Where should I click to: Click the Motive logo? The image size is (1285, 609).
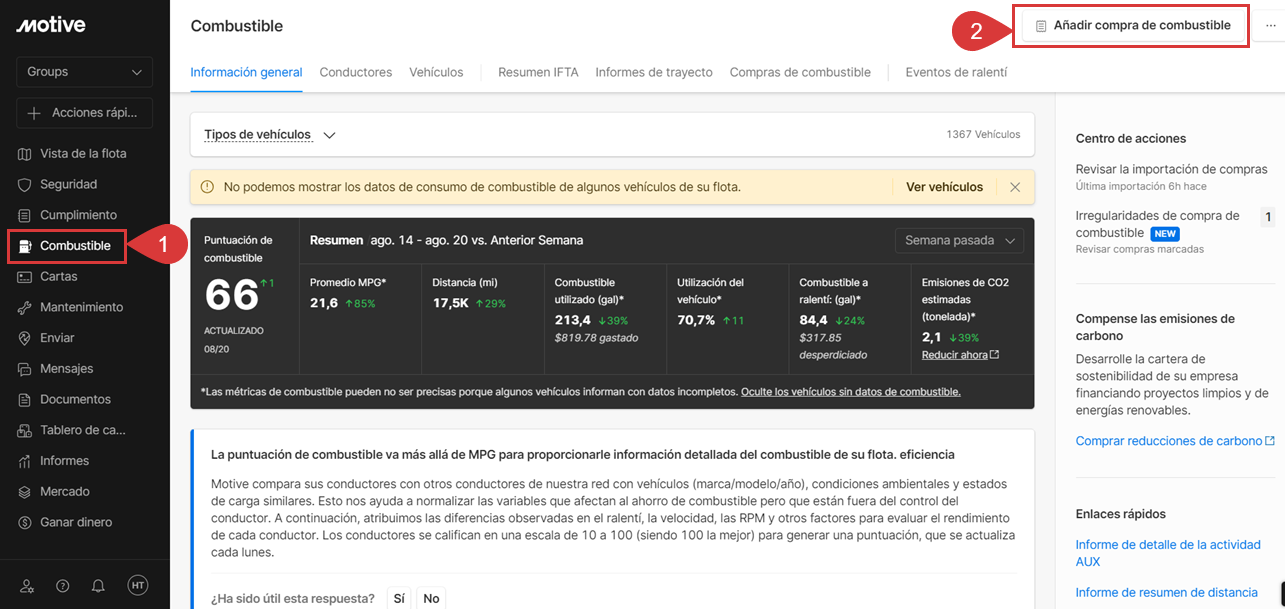(51, 25)
